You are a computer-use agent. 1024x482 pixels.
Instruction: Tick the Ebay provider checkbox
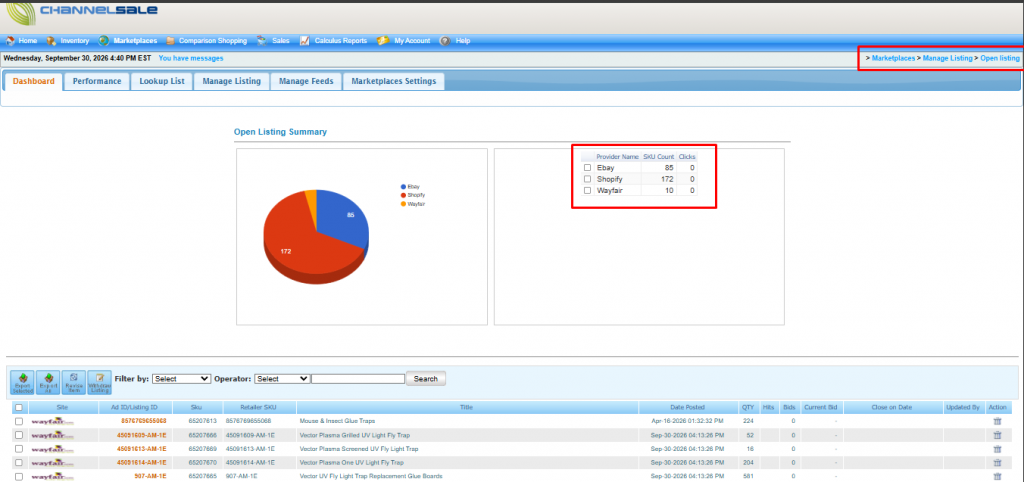(587, 168)
